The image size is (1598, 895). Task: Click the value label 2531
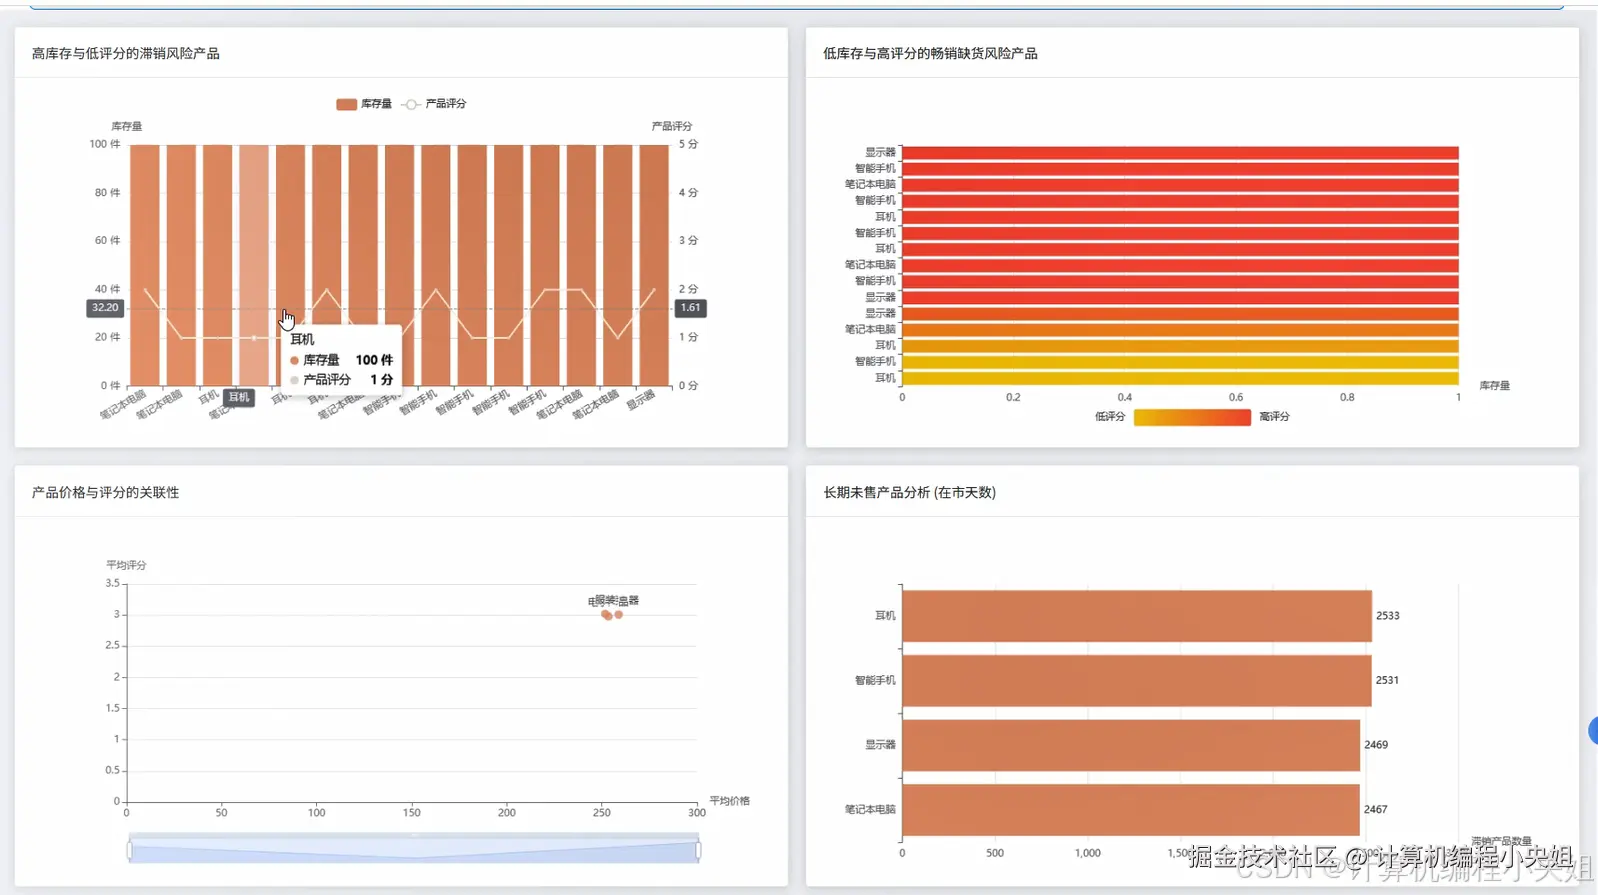(1388, 681)
